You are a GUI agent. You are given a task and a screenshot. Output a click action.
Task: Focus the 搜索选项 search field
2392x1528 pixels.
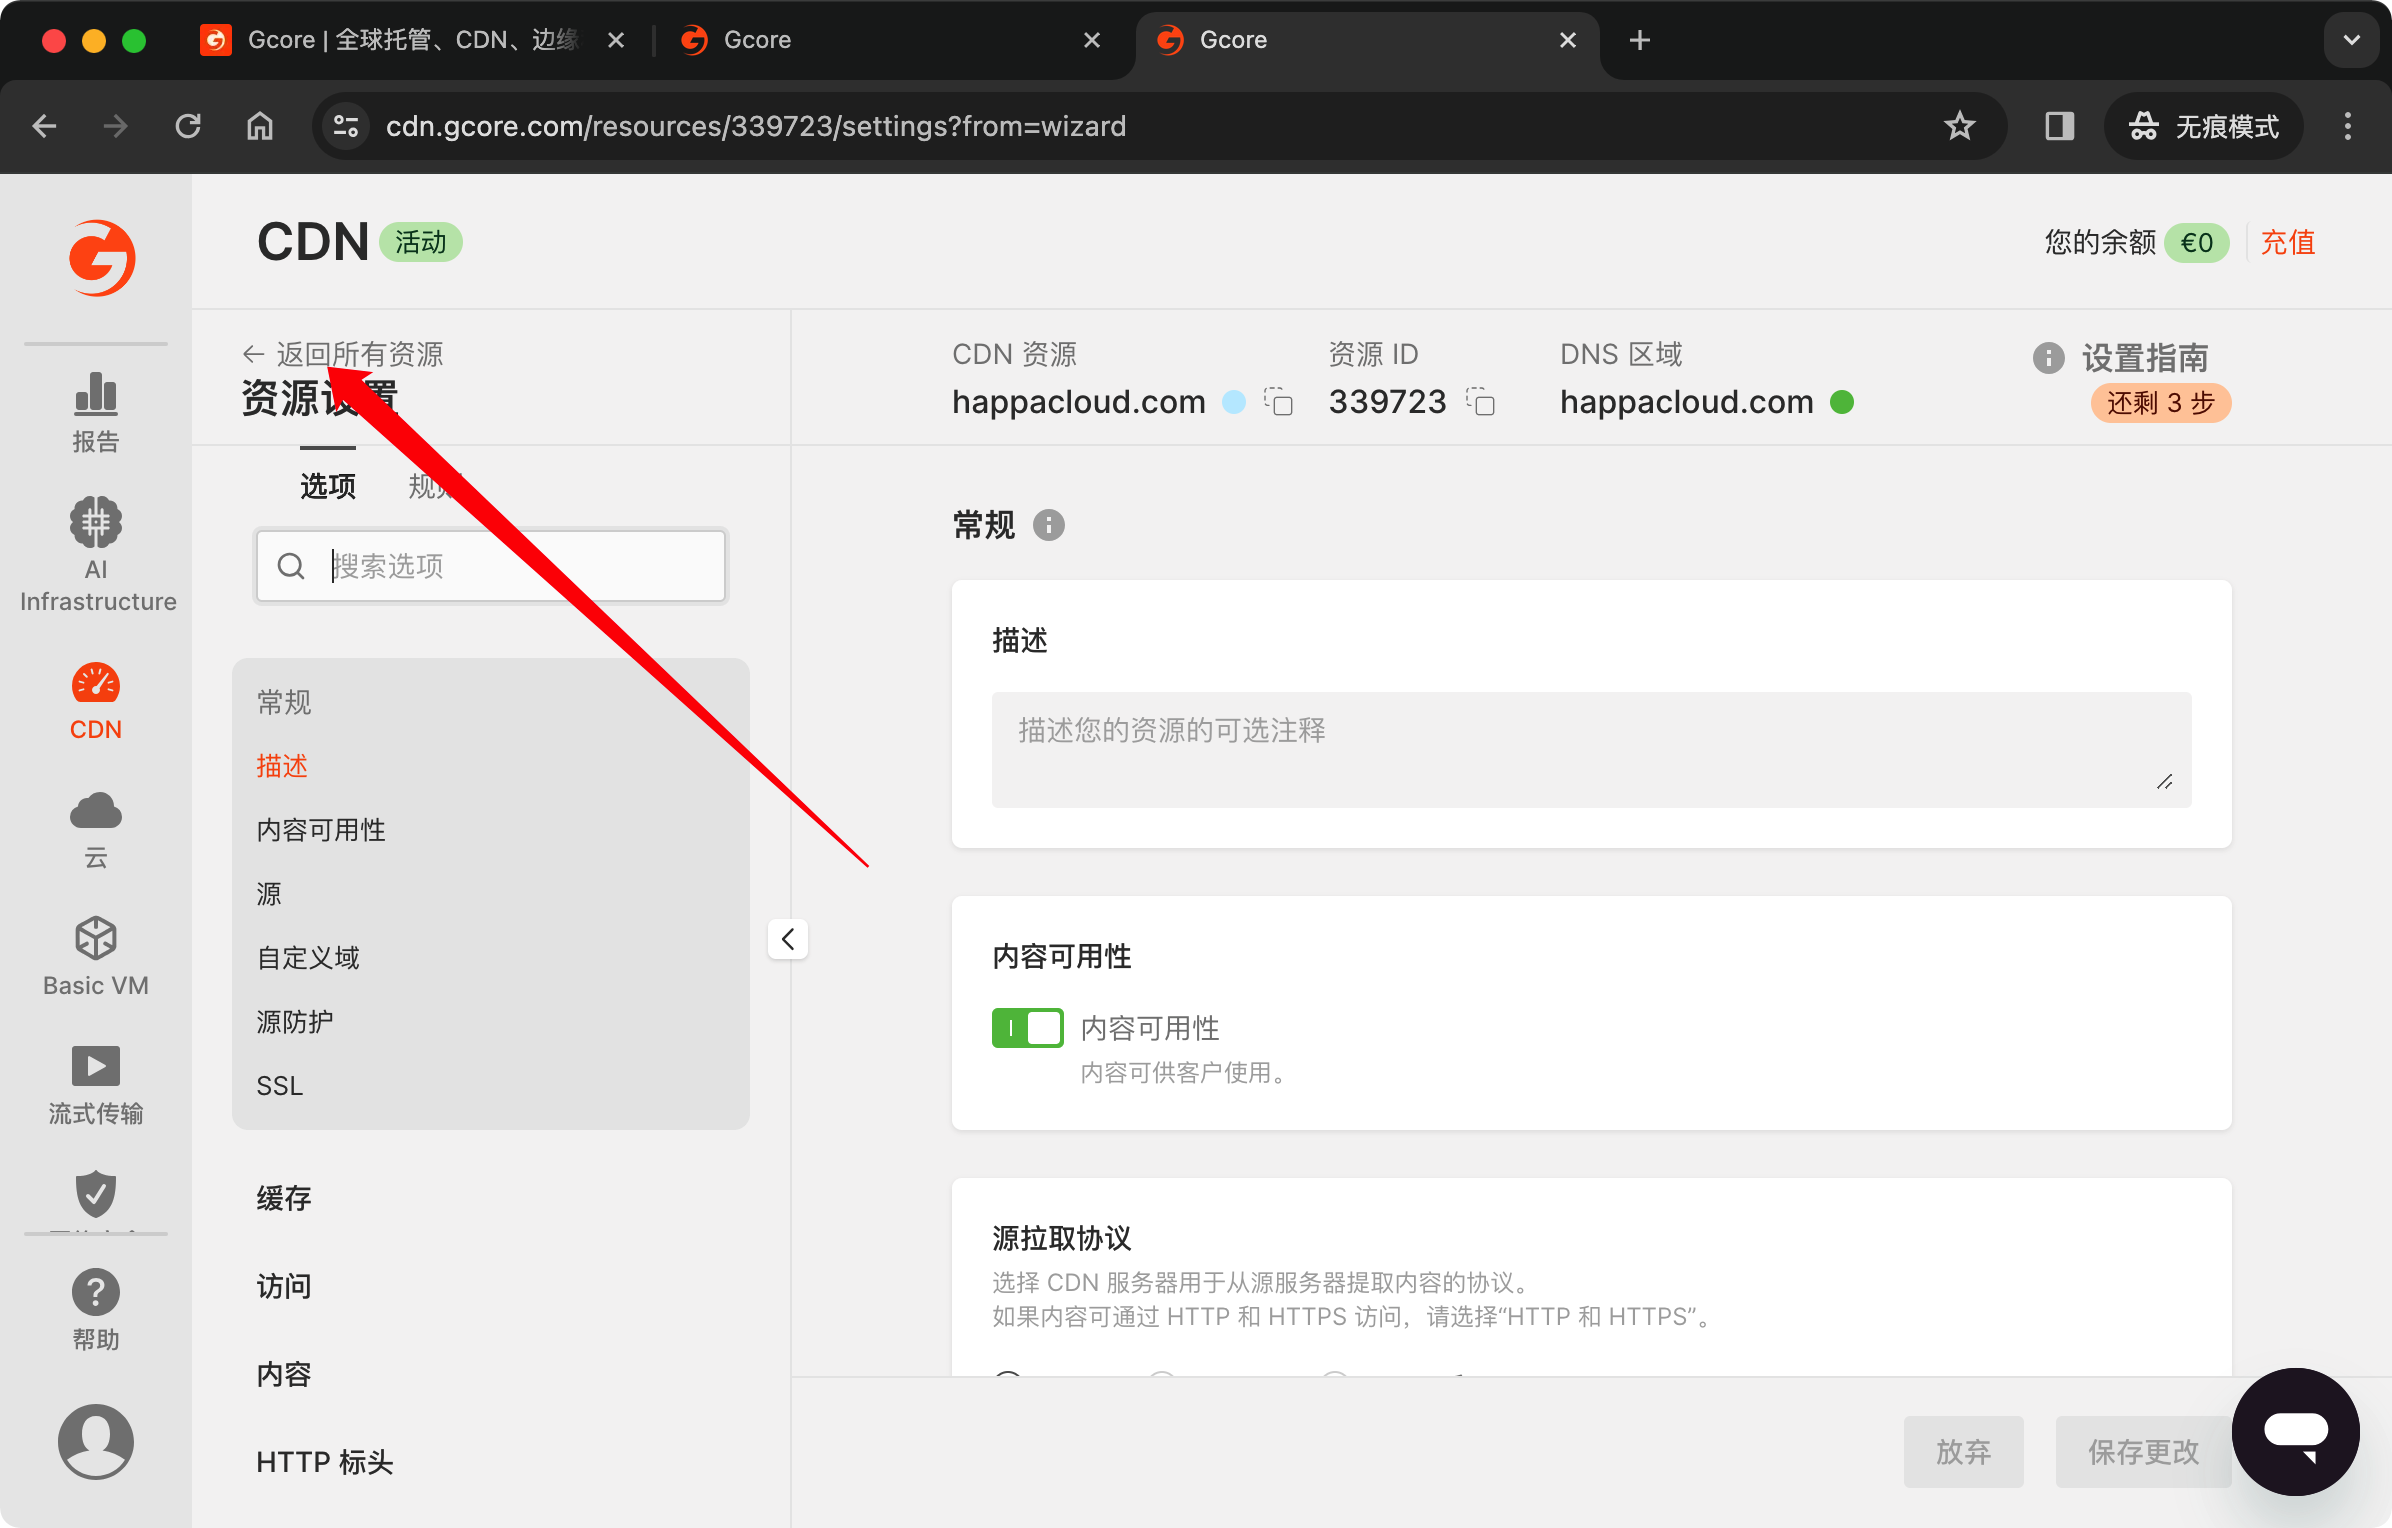[491, 566]
